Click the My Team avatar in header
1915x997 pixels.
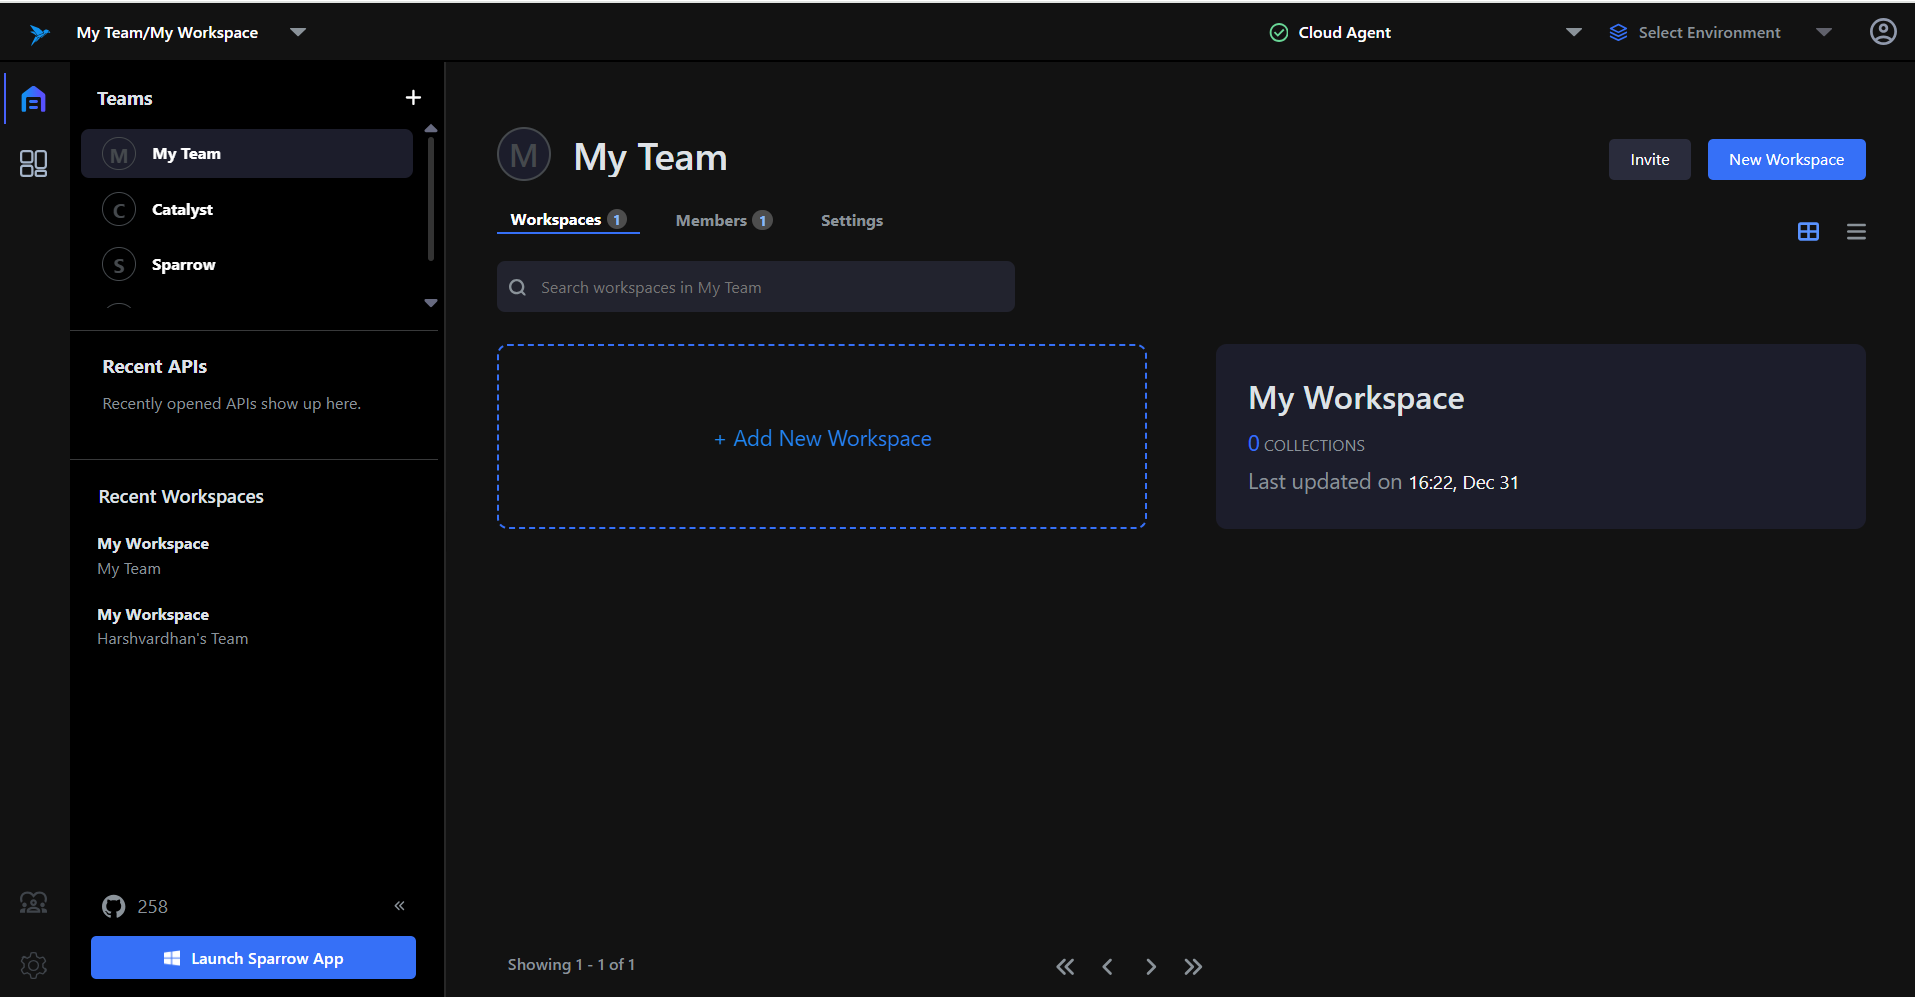pyautogui.click(x=524, y=155)
